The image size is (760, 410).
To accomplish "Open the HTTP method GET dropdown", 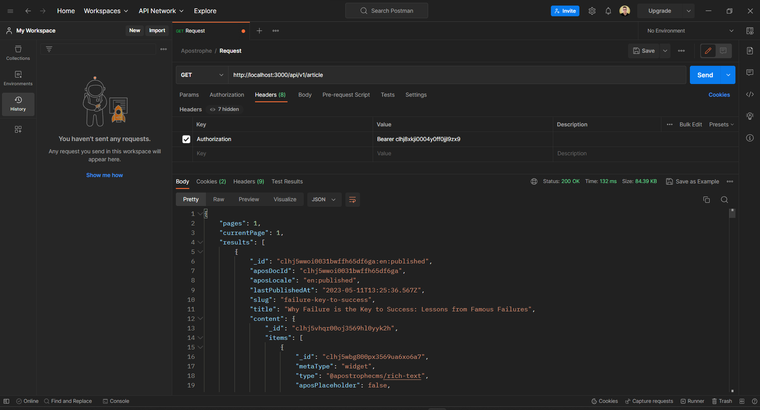I will [x=202, y=75].
